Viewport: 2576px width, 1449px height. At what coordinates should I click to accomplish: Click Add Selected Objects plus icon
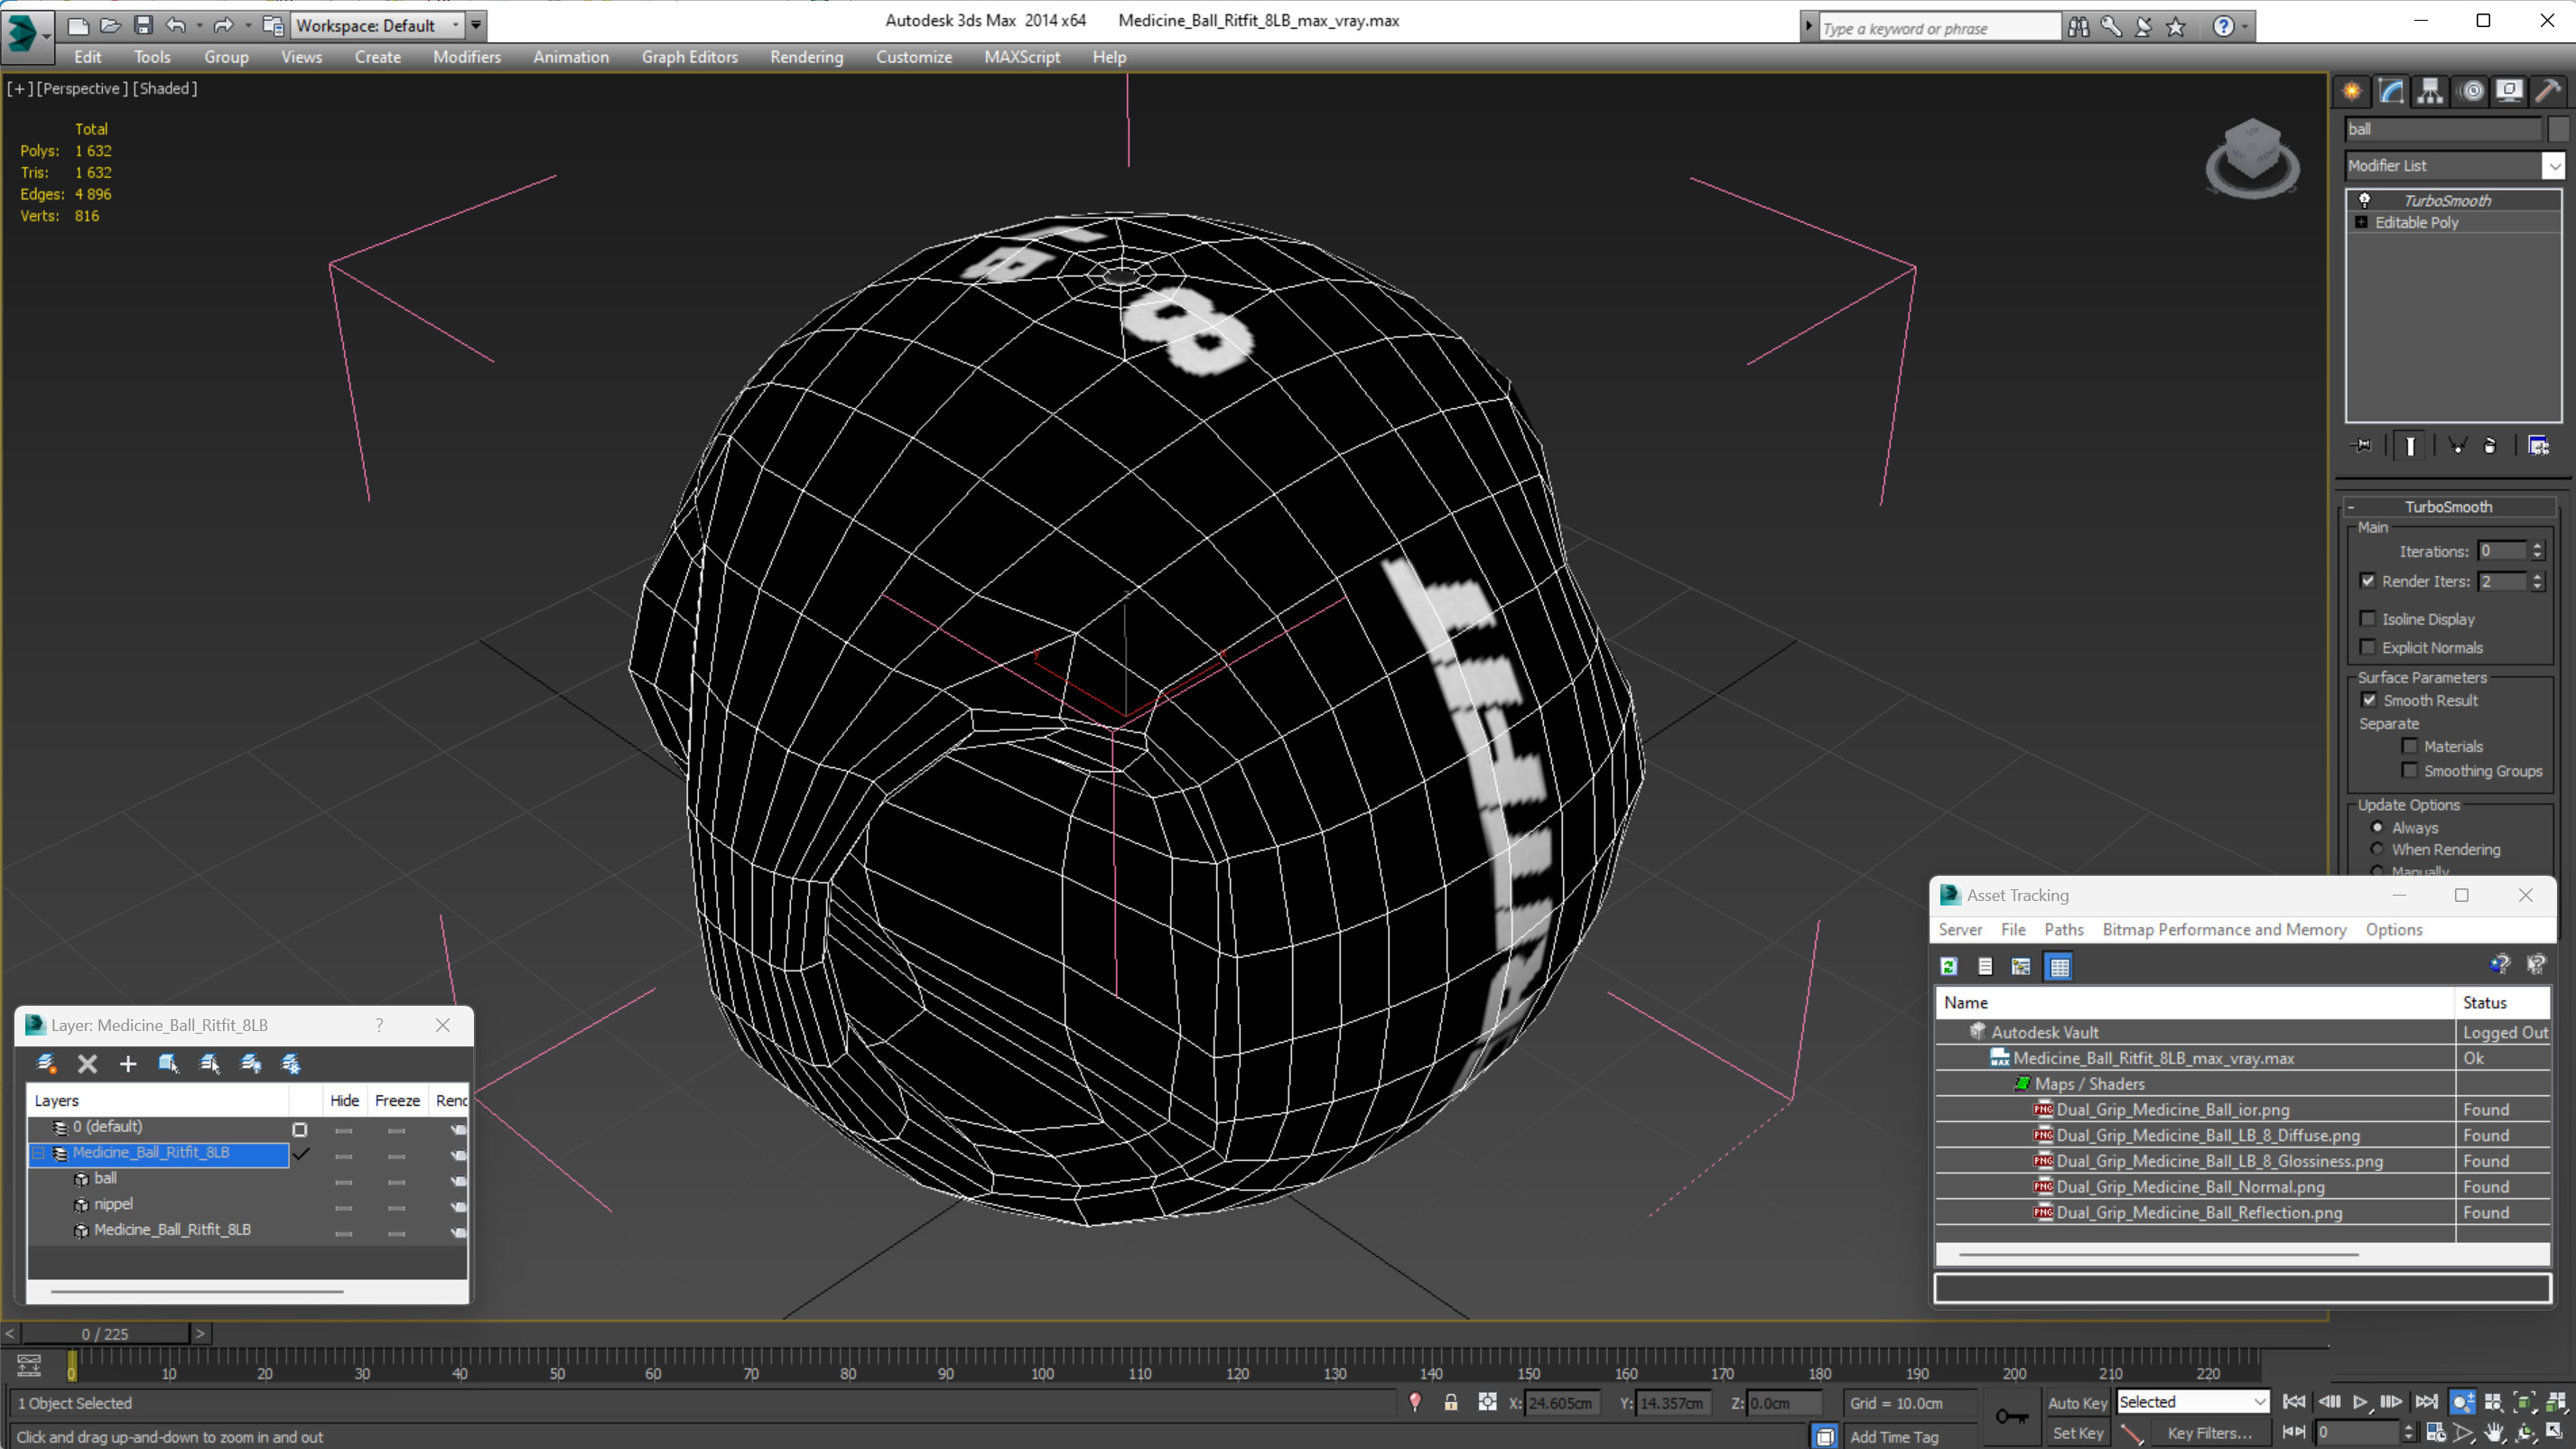[x=128, y=1063]
